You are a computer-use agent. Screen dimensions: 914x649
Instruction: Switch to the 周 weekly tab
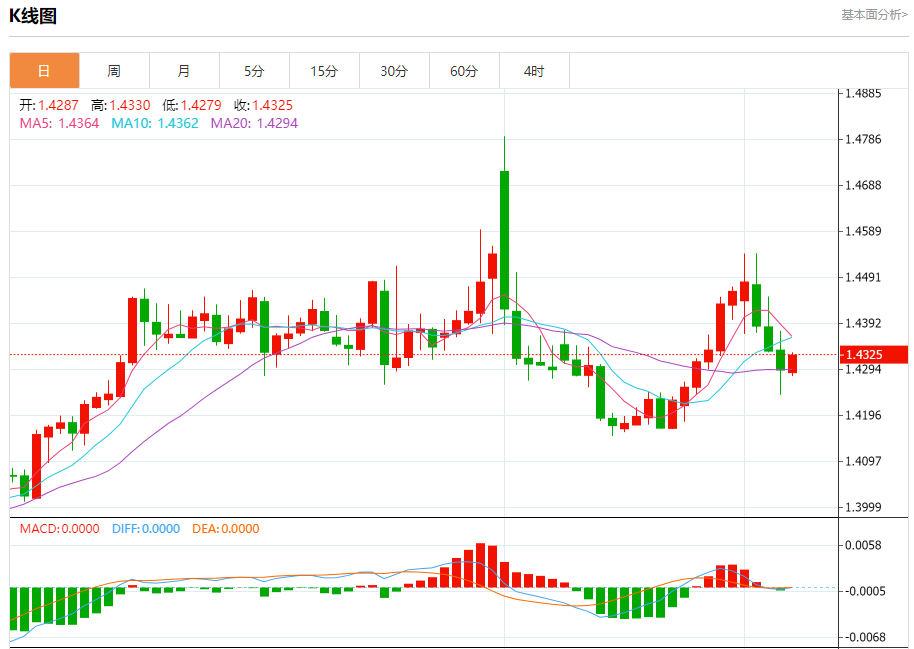(x=114, y=71)
